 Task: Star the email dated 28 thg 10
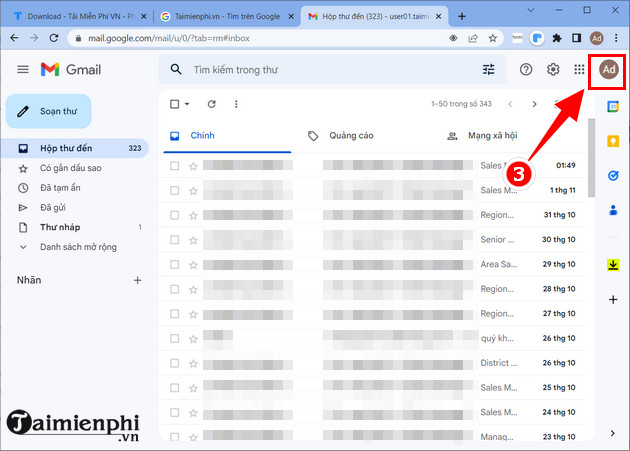[x=193, y=289]
